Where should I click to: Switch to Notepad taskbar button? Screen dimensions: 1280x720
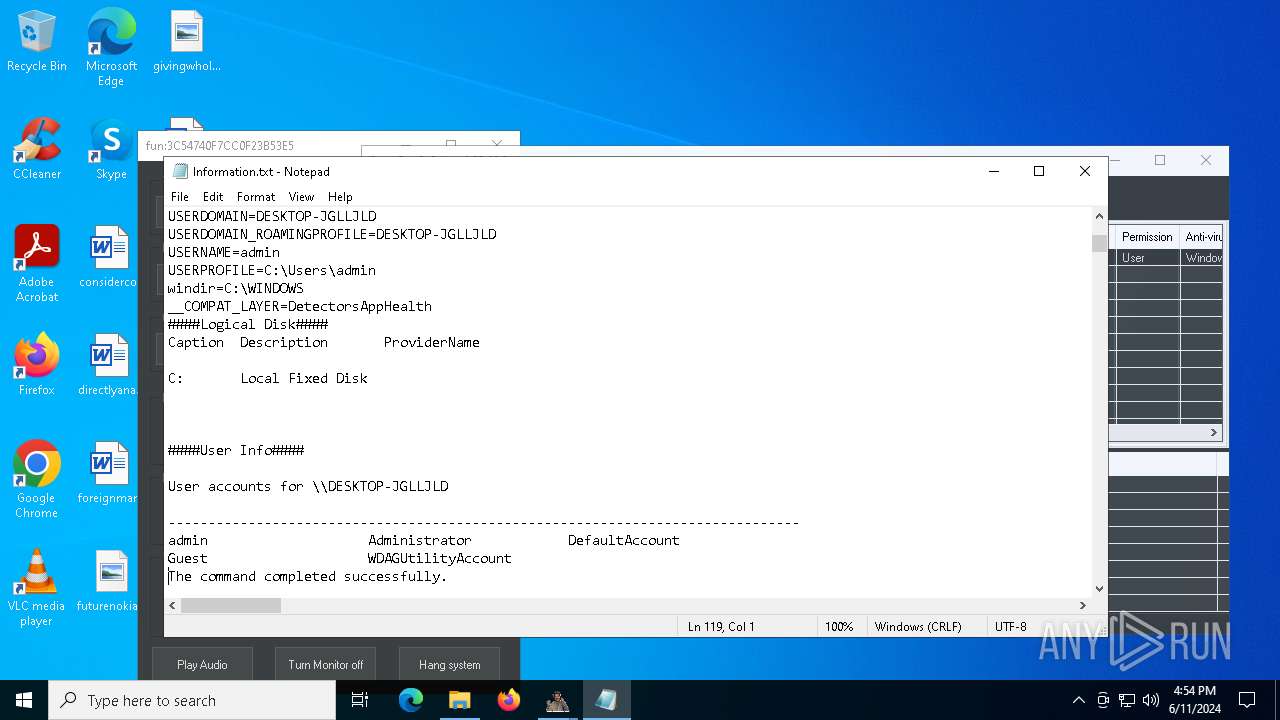(606, 700)
